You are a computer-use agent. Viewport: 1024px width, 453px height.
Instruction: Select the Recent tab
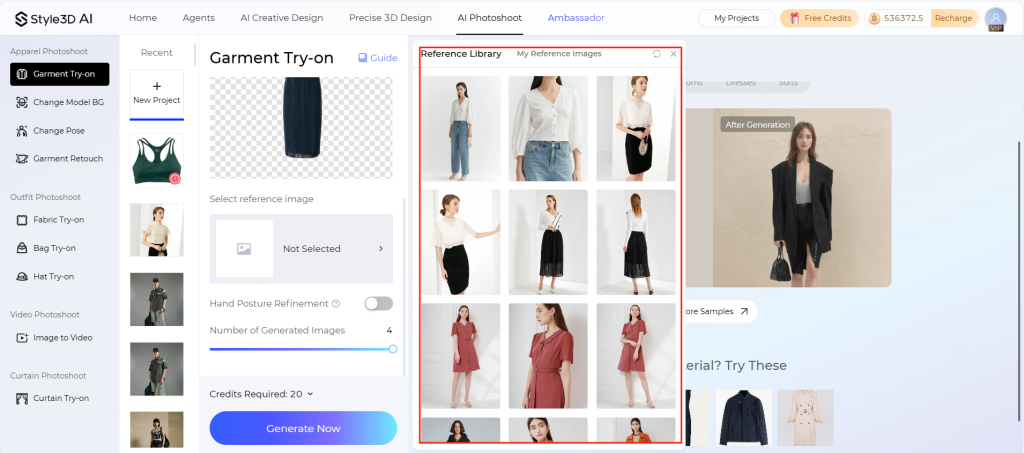[x=157, y=53]
